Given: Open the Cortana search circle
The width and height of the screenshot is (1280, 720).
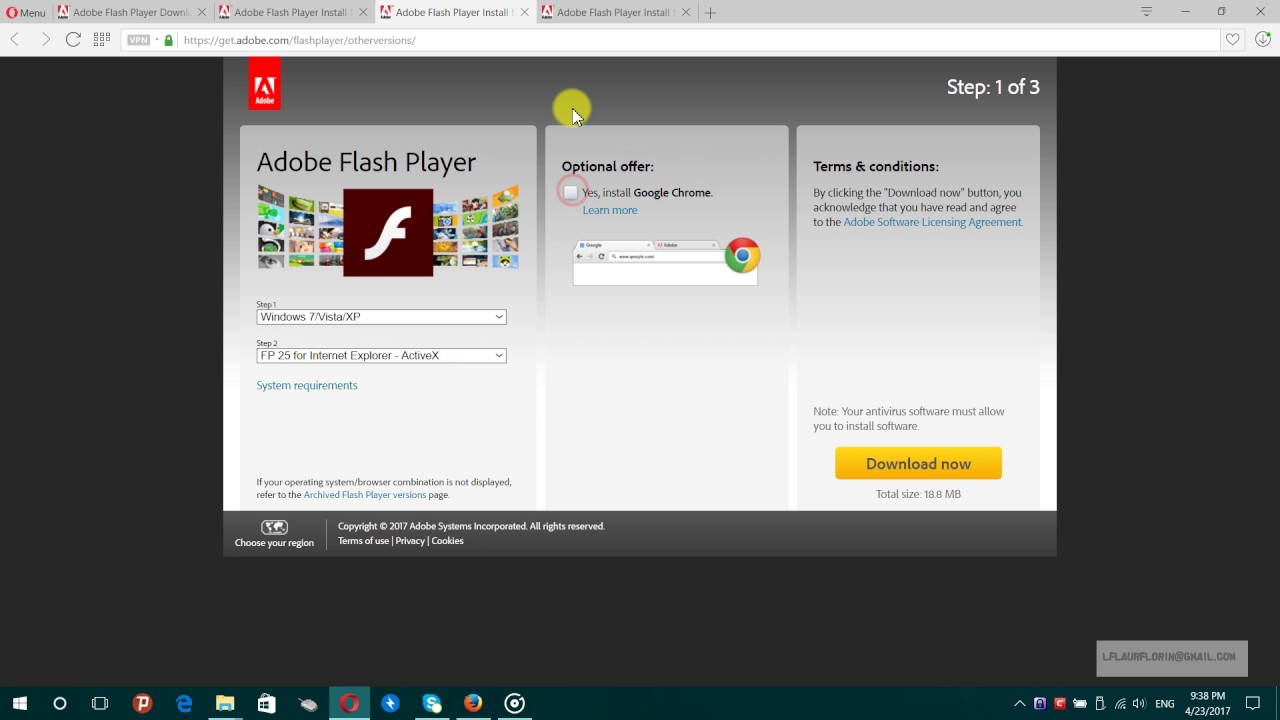Looking at the screenshot, I should 60,703.
